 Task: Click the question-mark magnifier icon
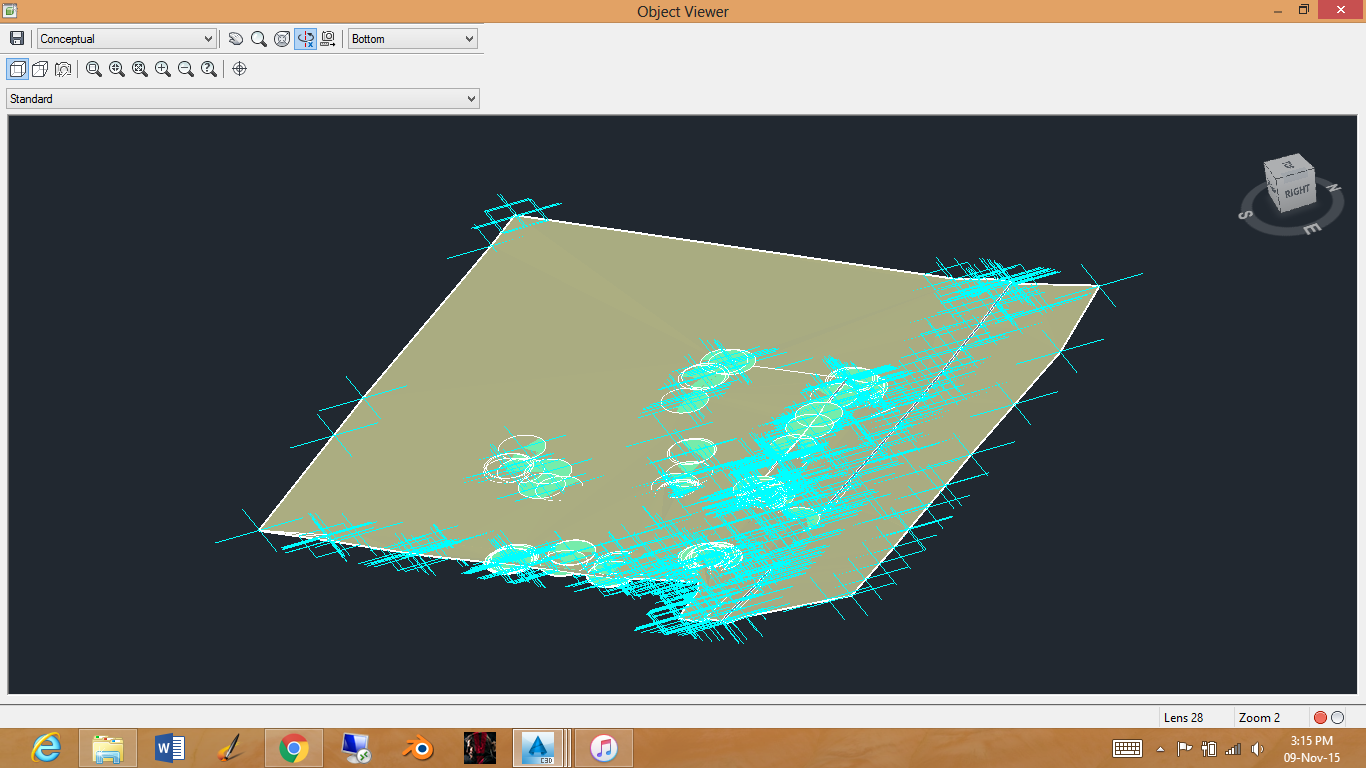point(209,69)
